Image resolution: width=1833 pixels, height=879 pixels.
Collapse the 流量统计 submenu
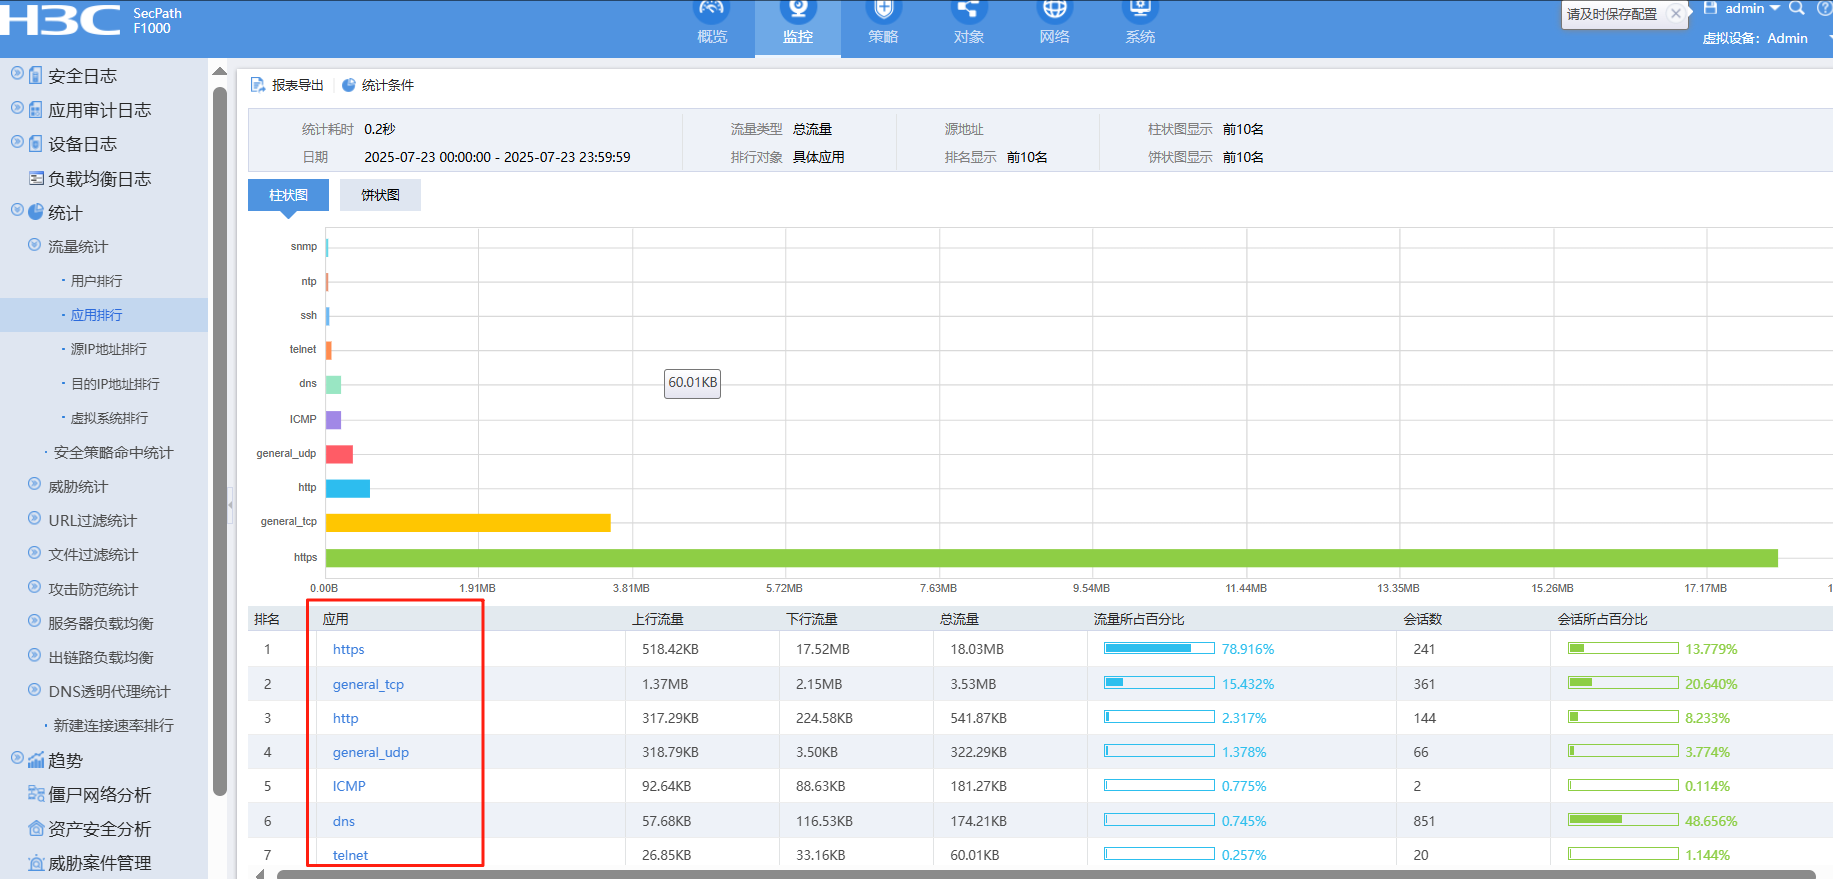click(34, 246)
